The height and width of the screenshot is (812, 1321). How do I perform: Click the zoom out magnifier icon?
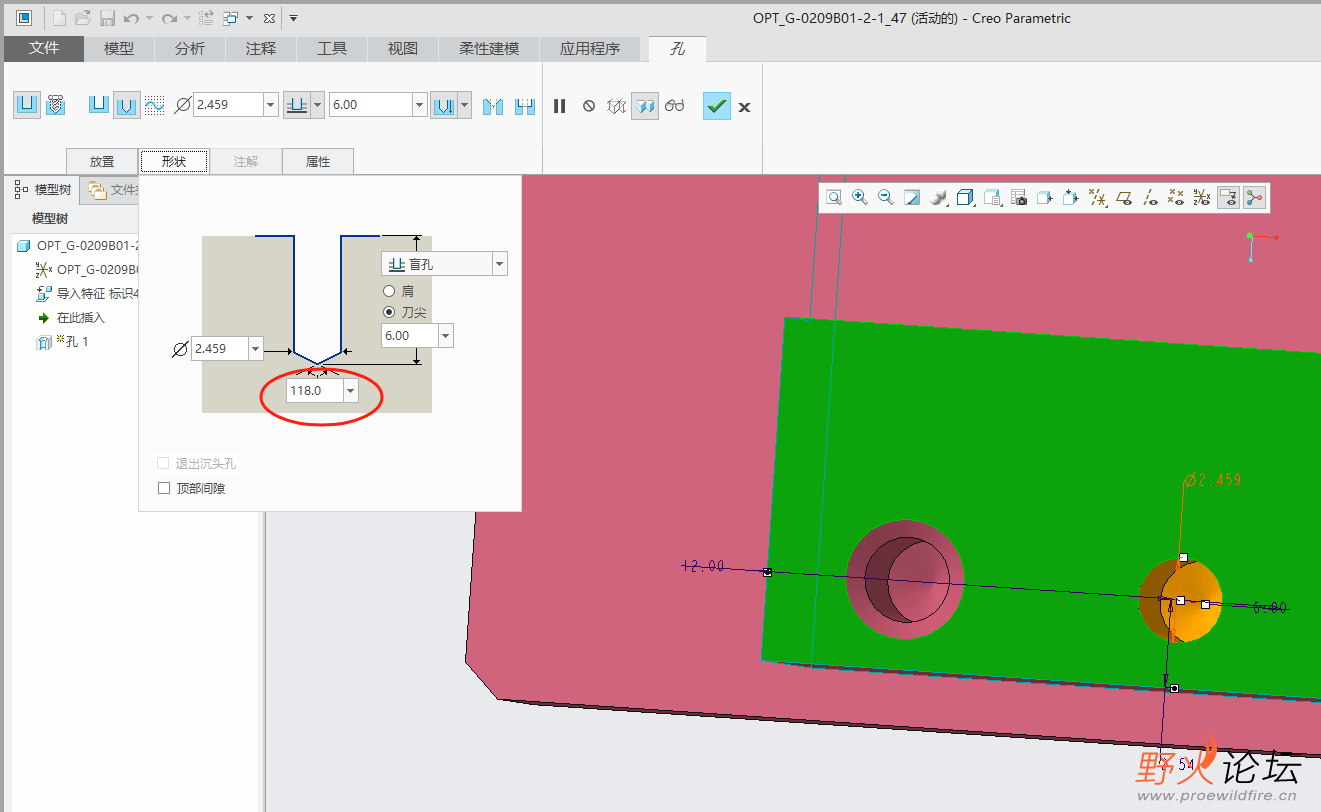886,198
